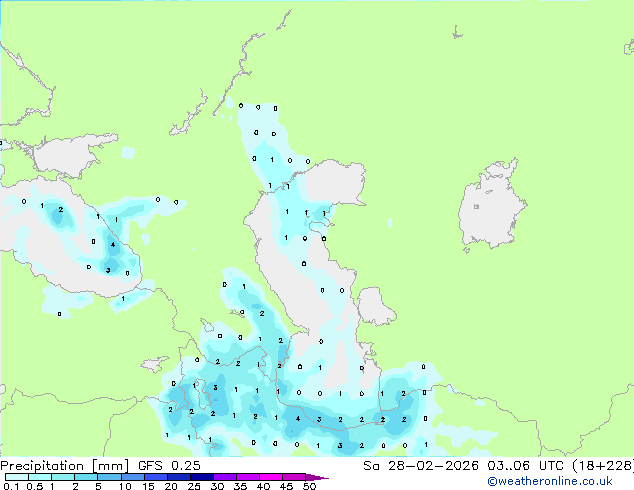The image size is (634, 490).
Task: Select the 10–15 mm legend color box
Action: pos(132,477)
